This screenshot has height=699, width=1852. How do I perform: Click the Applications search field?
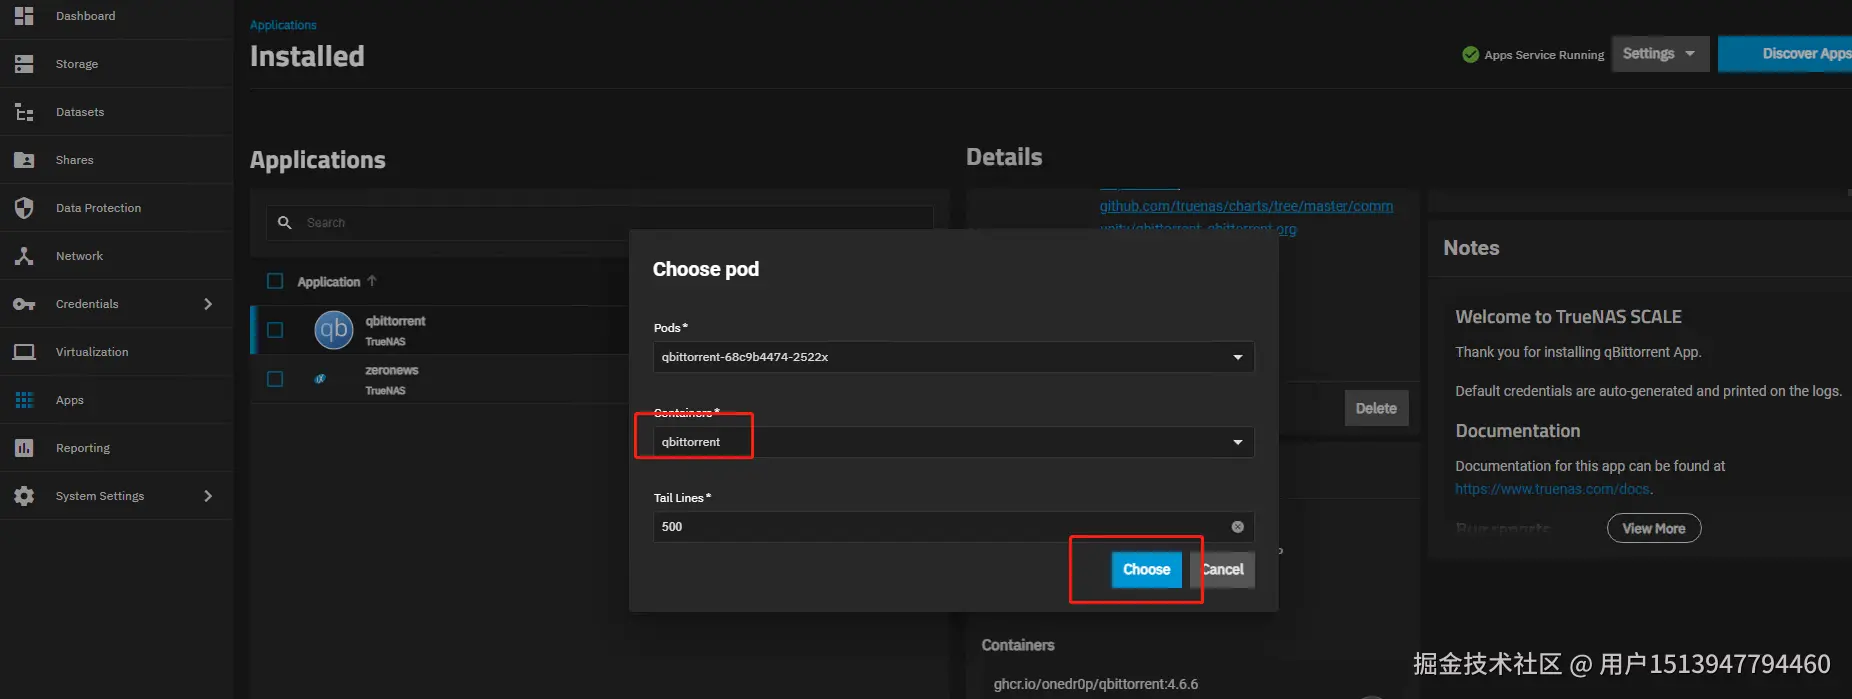[x=600, y=223]
